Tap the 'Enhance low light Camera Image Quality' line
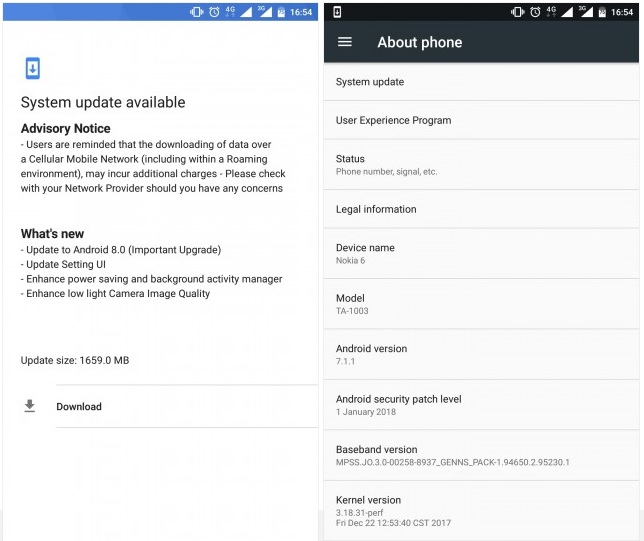Image resolution: width=644 pixels, height=541 pixels. [115, 294]
